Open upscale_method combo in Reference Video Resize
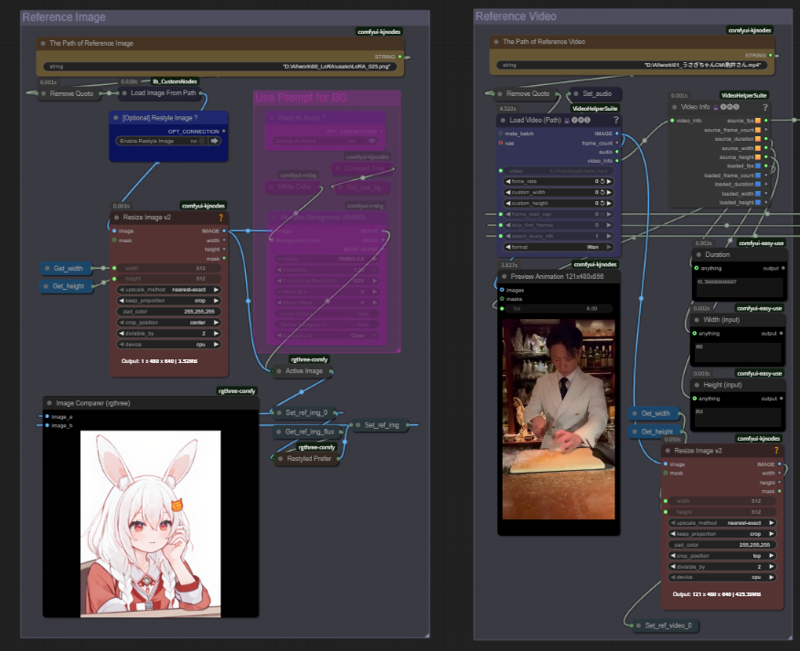This screenshot has width=800, height=651. click(x=722, y=523)
